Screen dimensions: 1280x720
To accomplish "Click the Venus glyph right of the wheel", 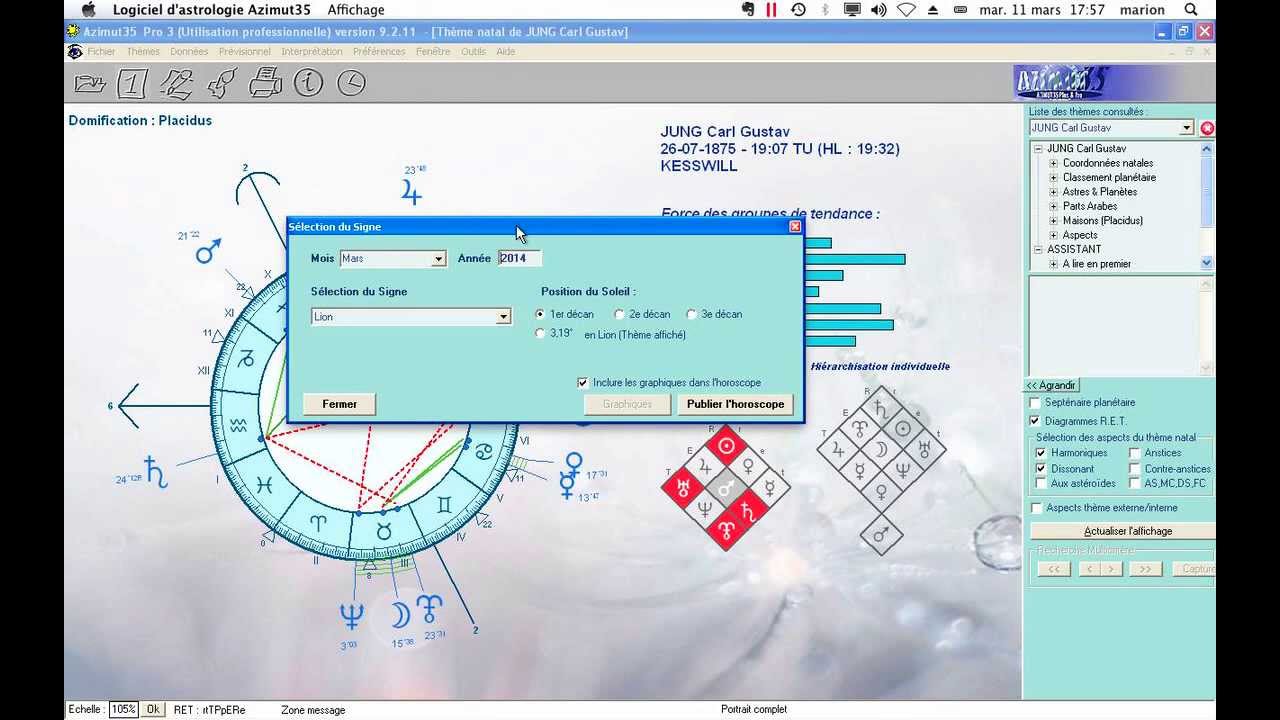I will coord(573,462).
